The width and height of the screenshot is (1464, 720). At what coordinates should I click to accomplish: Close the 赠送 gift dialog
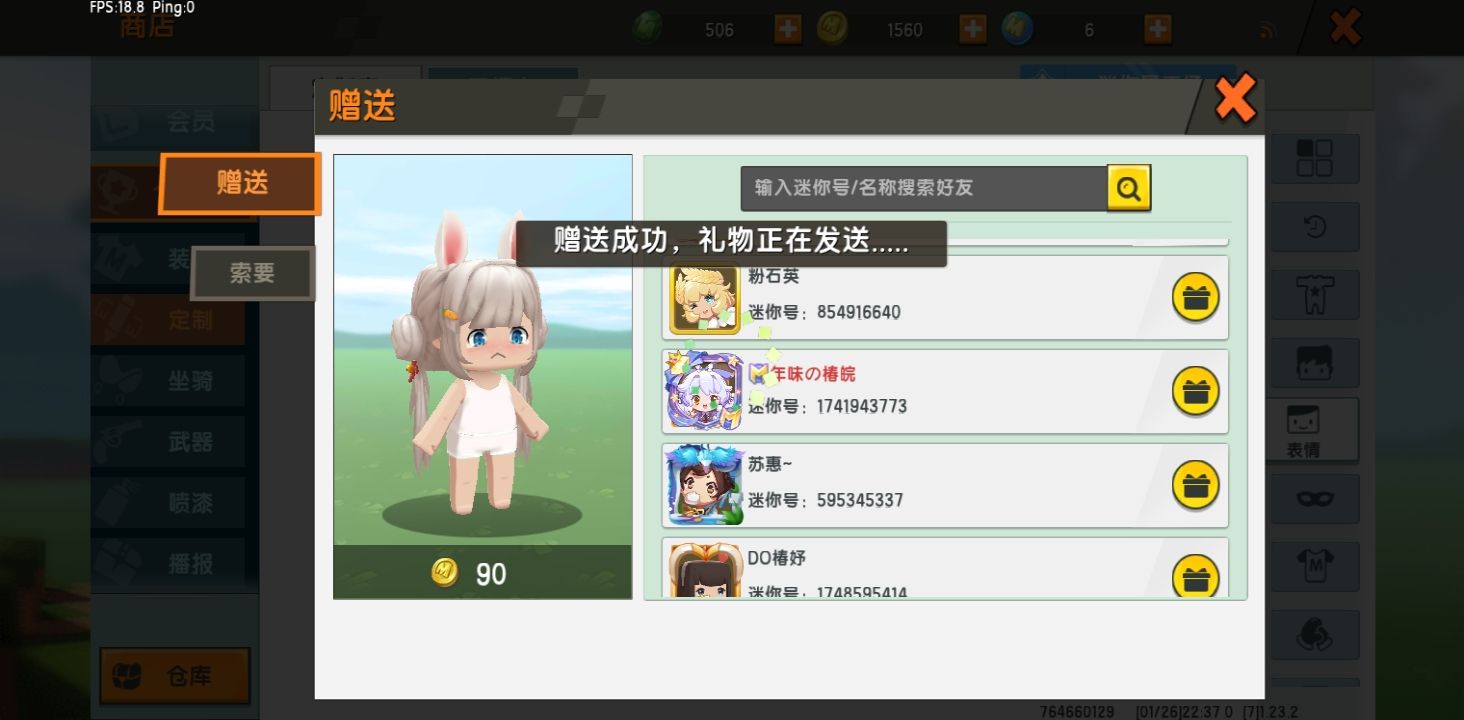(x=1235, y=100)
